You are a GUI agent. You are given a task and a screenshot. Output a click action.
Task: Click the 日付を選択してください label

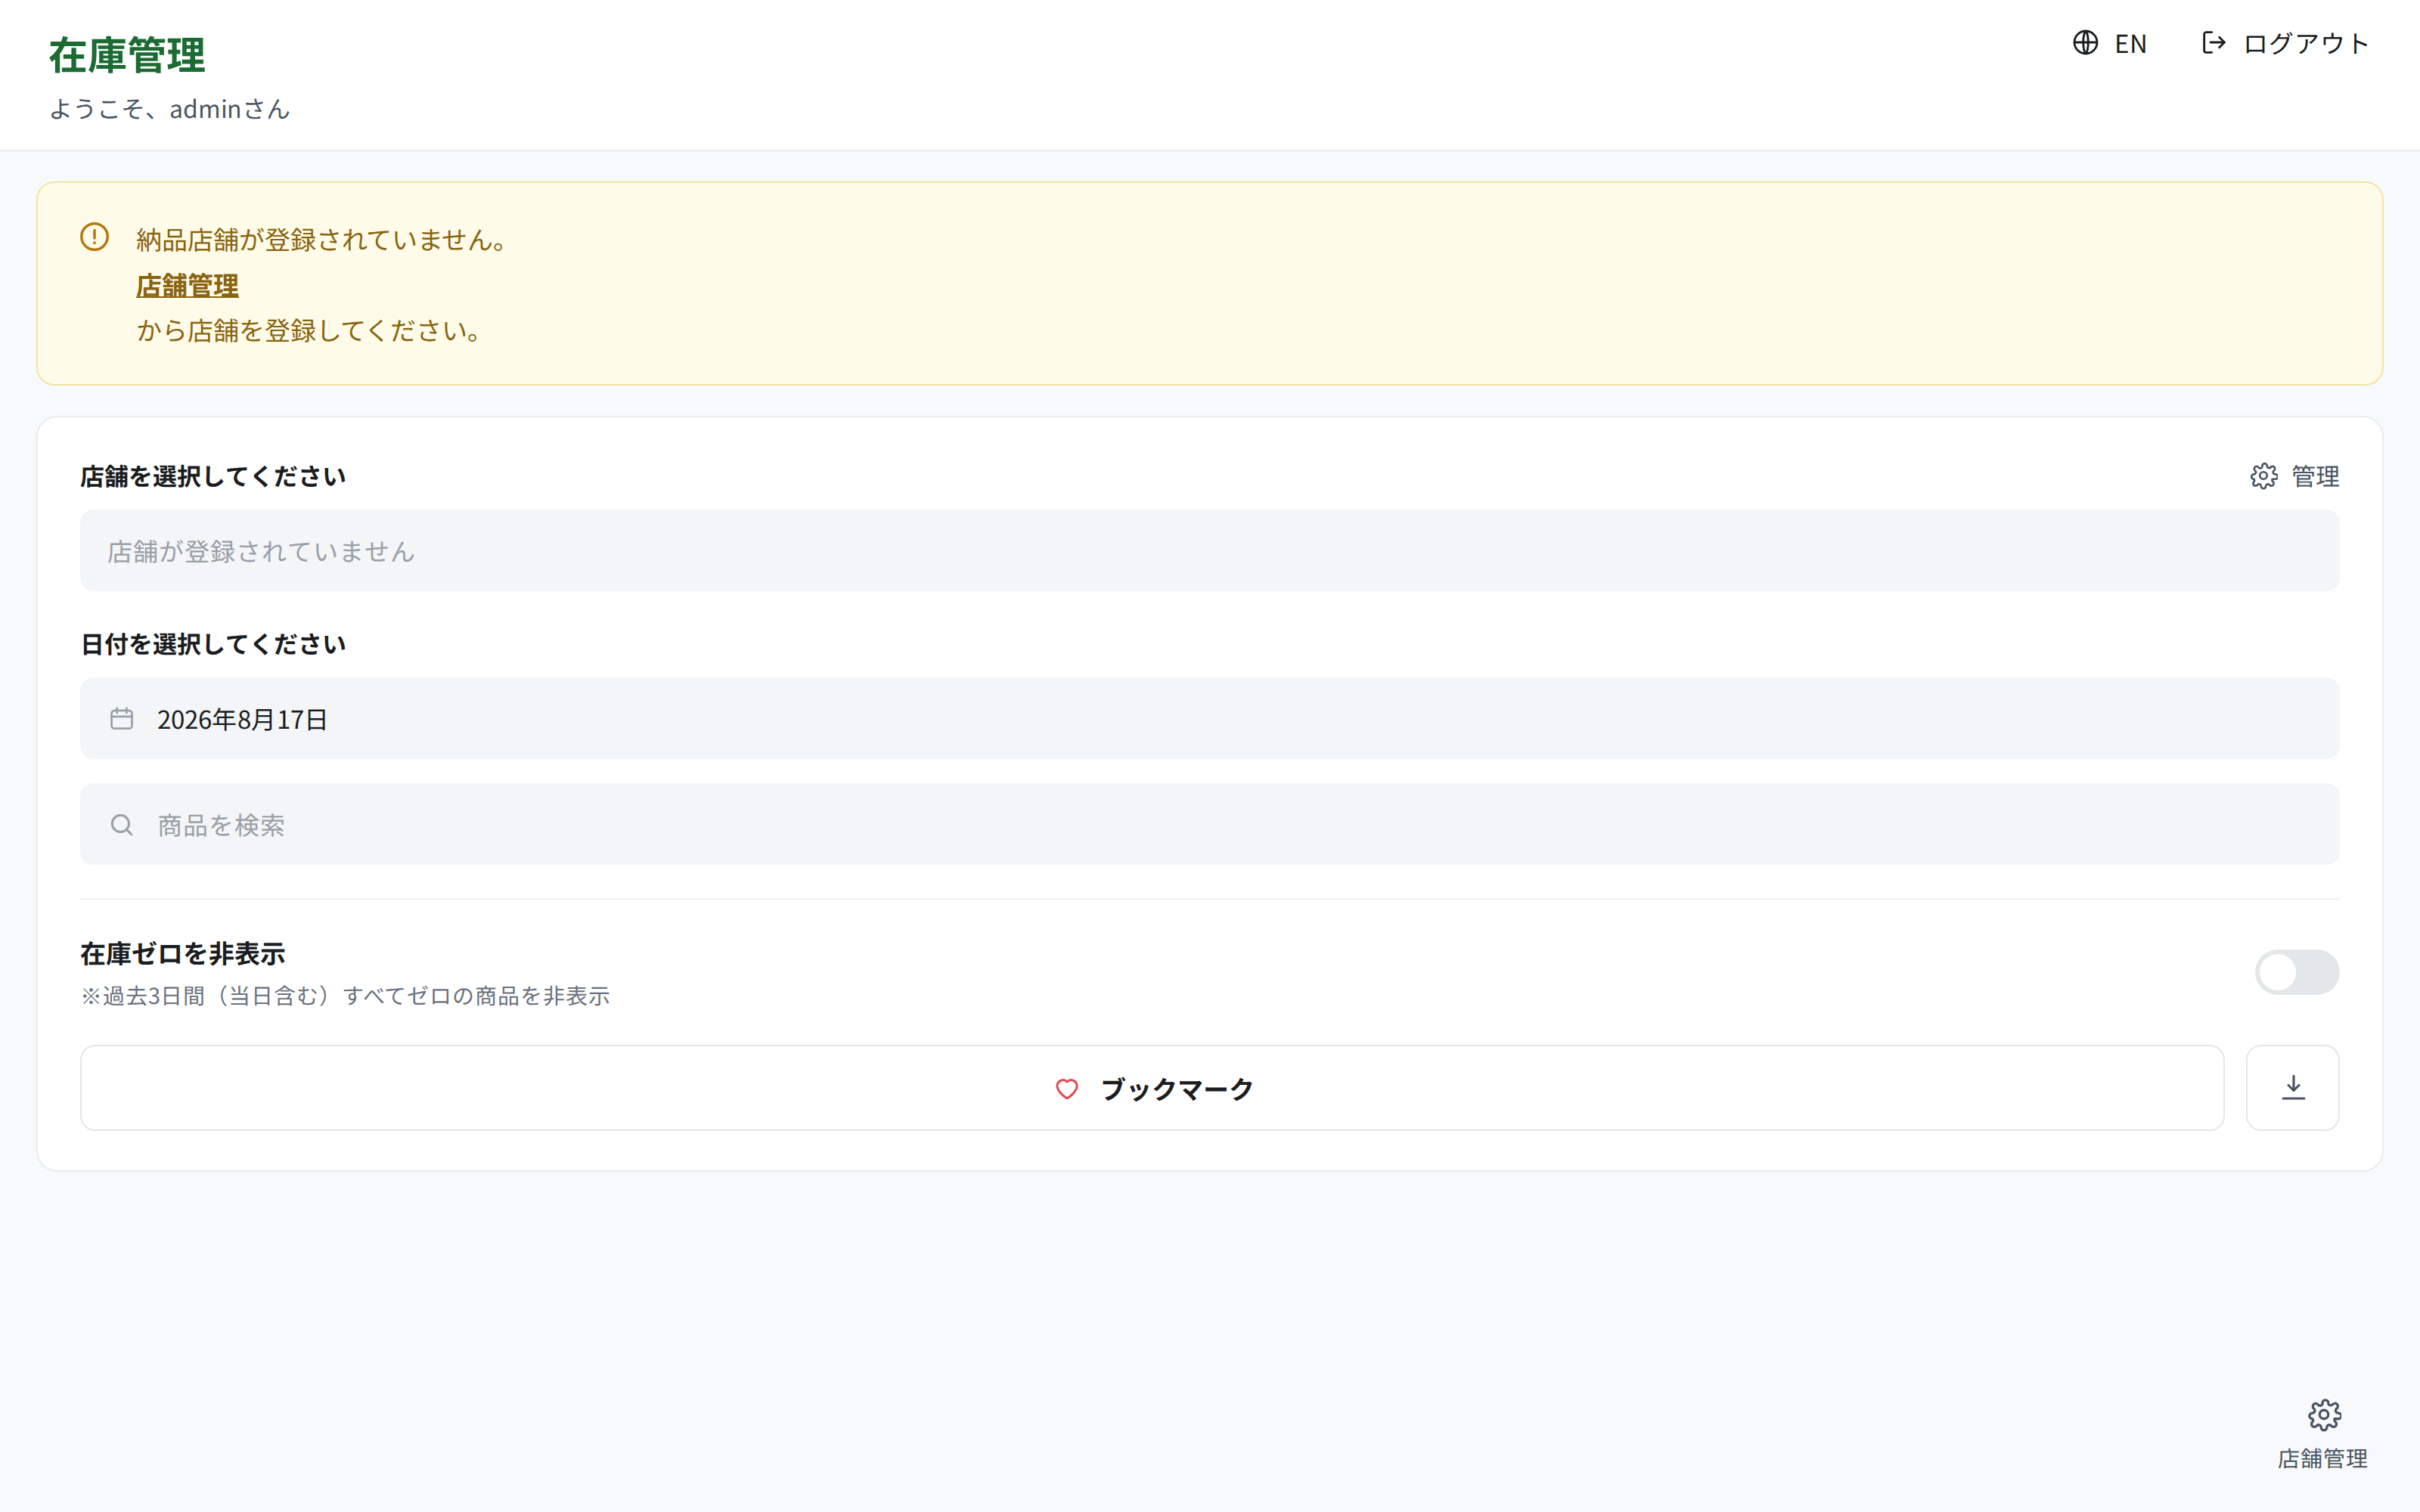coord(213,644)
